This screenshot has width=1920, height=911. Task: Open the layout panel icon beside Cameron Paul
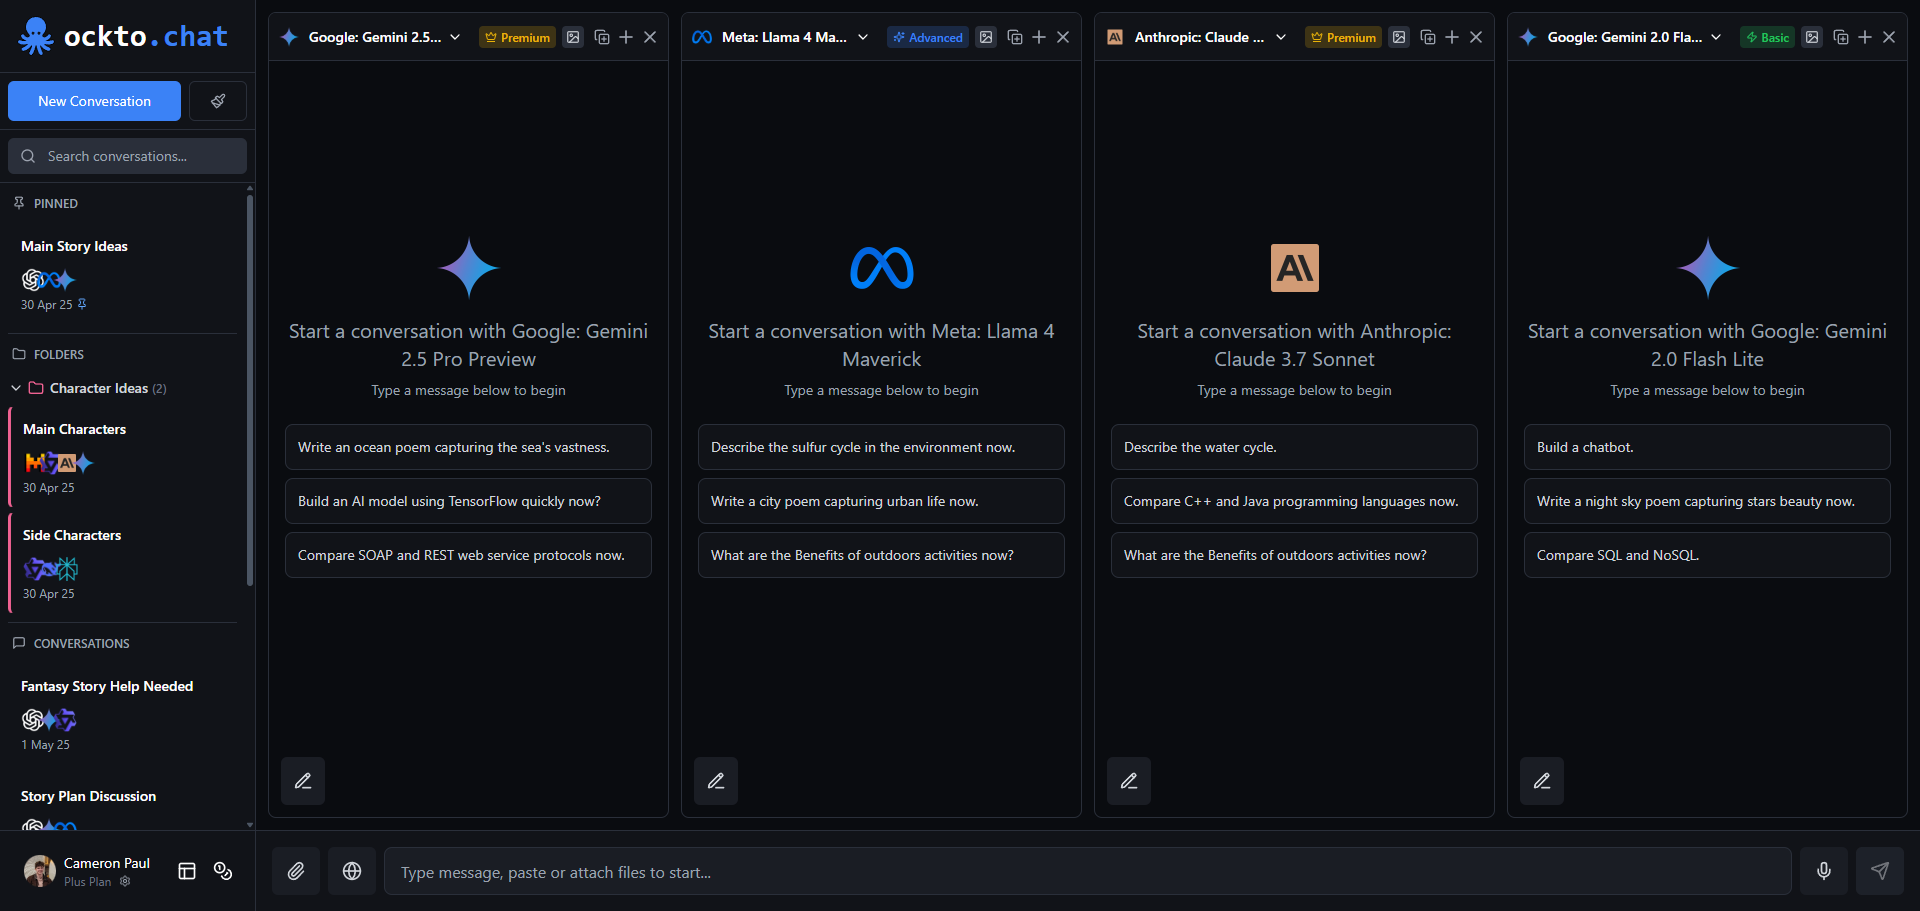[x=187, y=871]
